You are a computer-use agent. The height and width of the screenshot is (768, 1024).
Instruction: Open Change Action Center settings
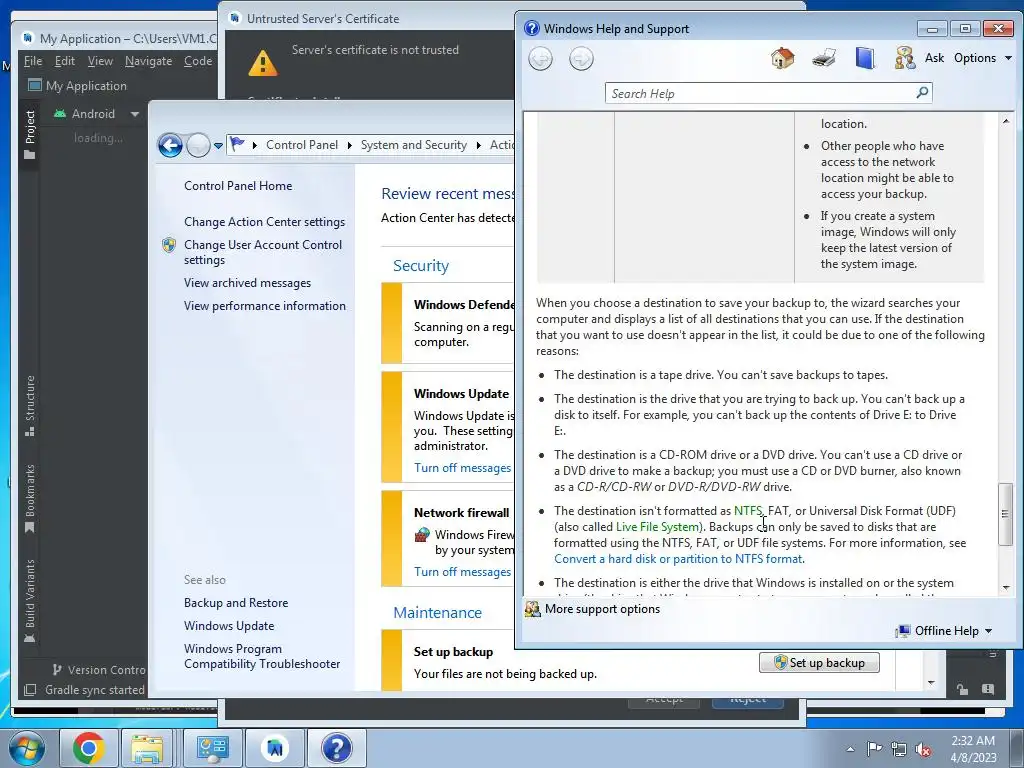point(264,222)
